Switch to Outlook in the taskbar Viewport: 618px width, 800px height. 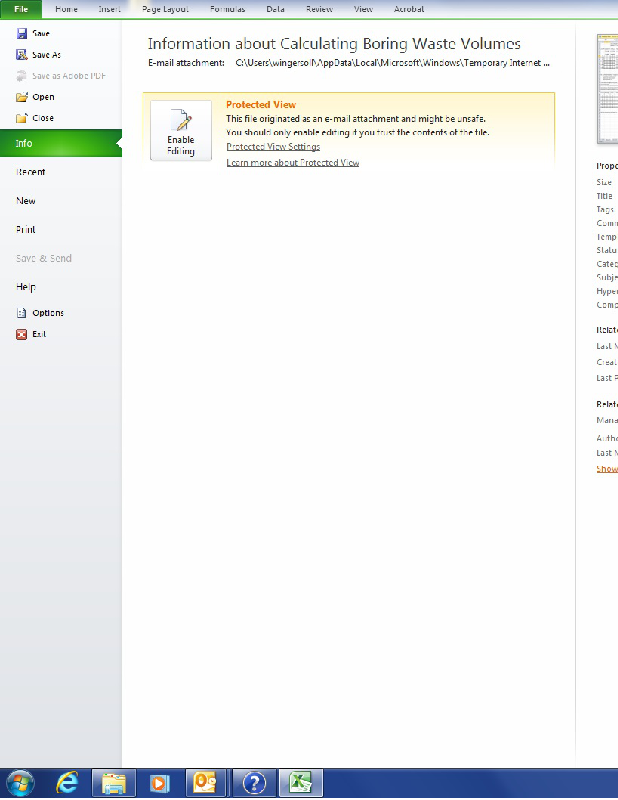coord(206,783)
